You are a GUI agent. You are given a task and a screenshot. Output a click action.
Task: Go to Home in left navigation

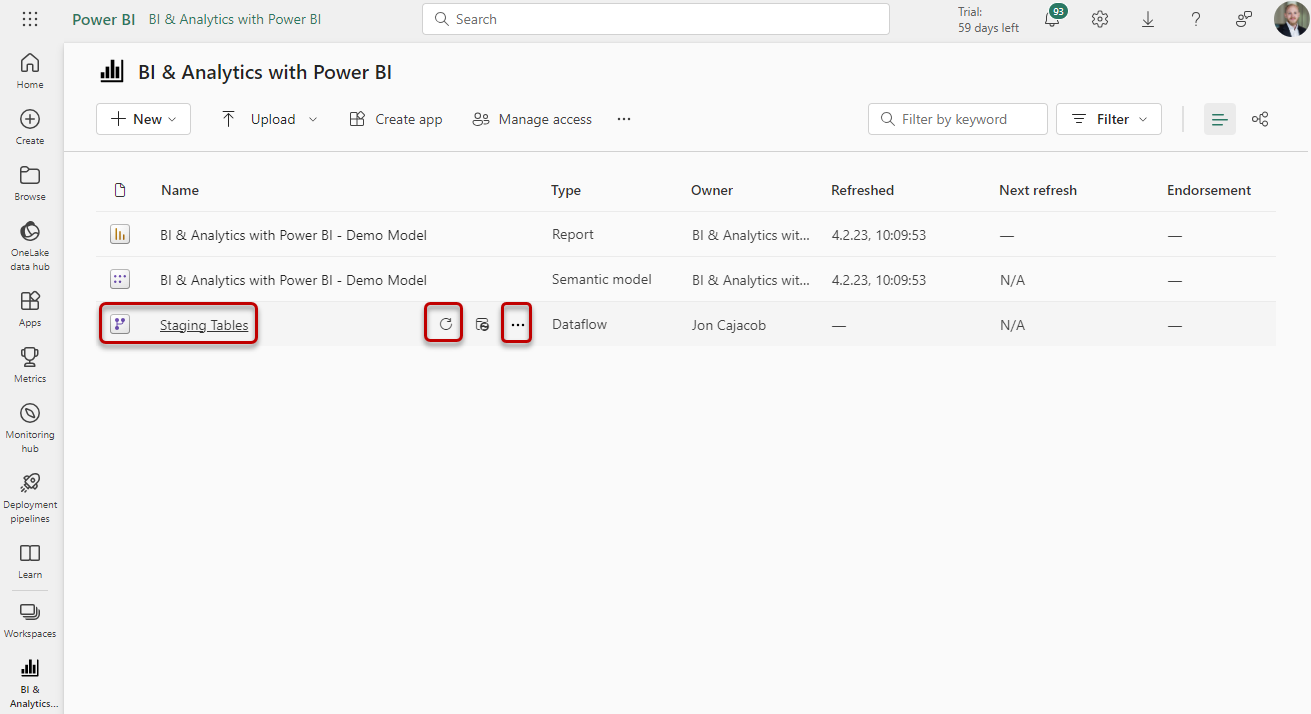point(30,70)
